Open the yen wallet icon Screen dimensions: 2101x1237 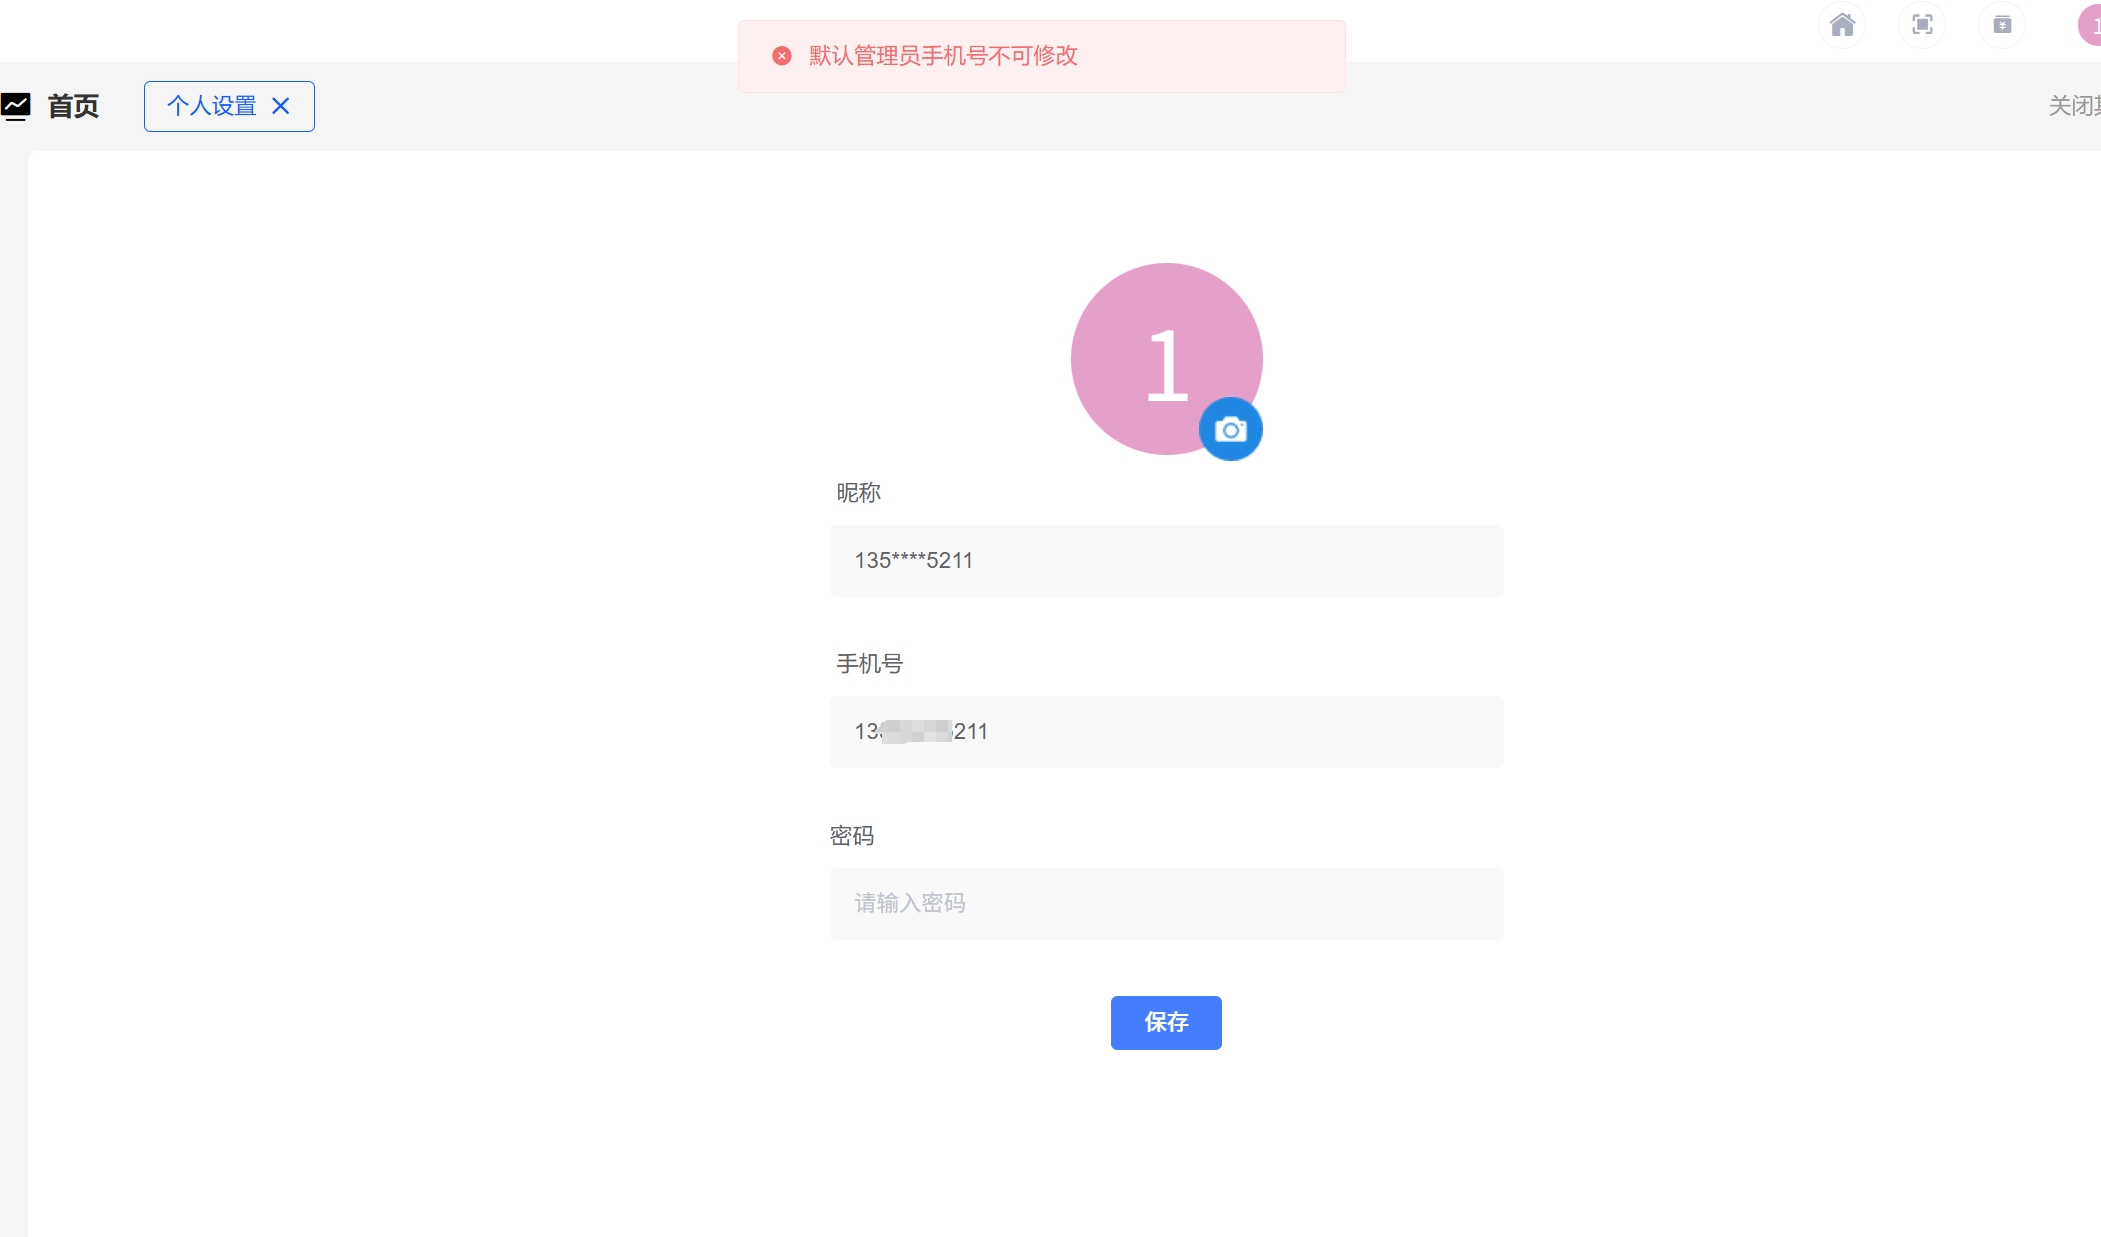point(2002,24)
